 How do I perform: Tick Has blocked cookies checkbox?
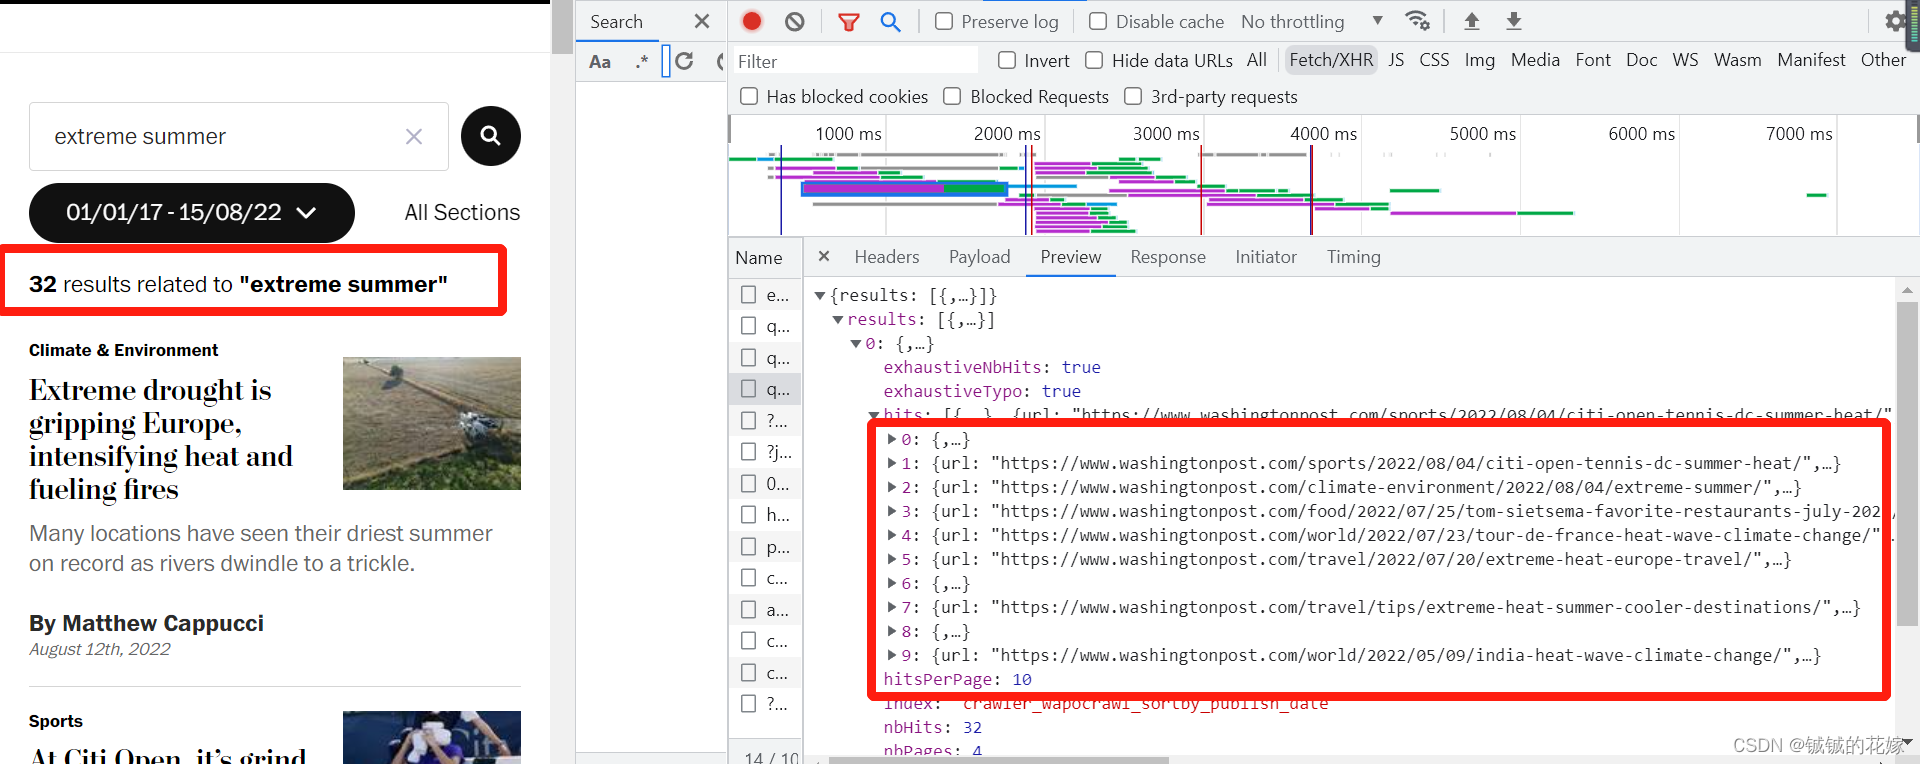(749, 96)
